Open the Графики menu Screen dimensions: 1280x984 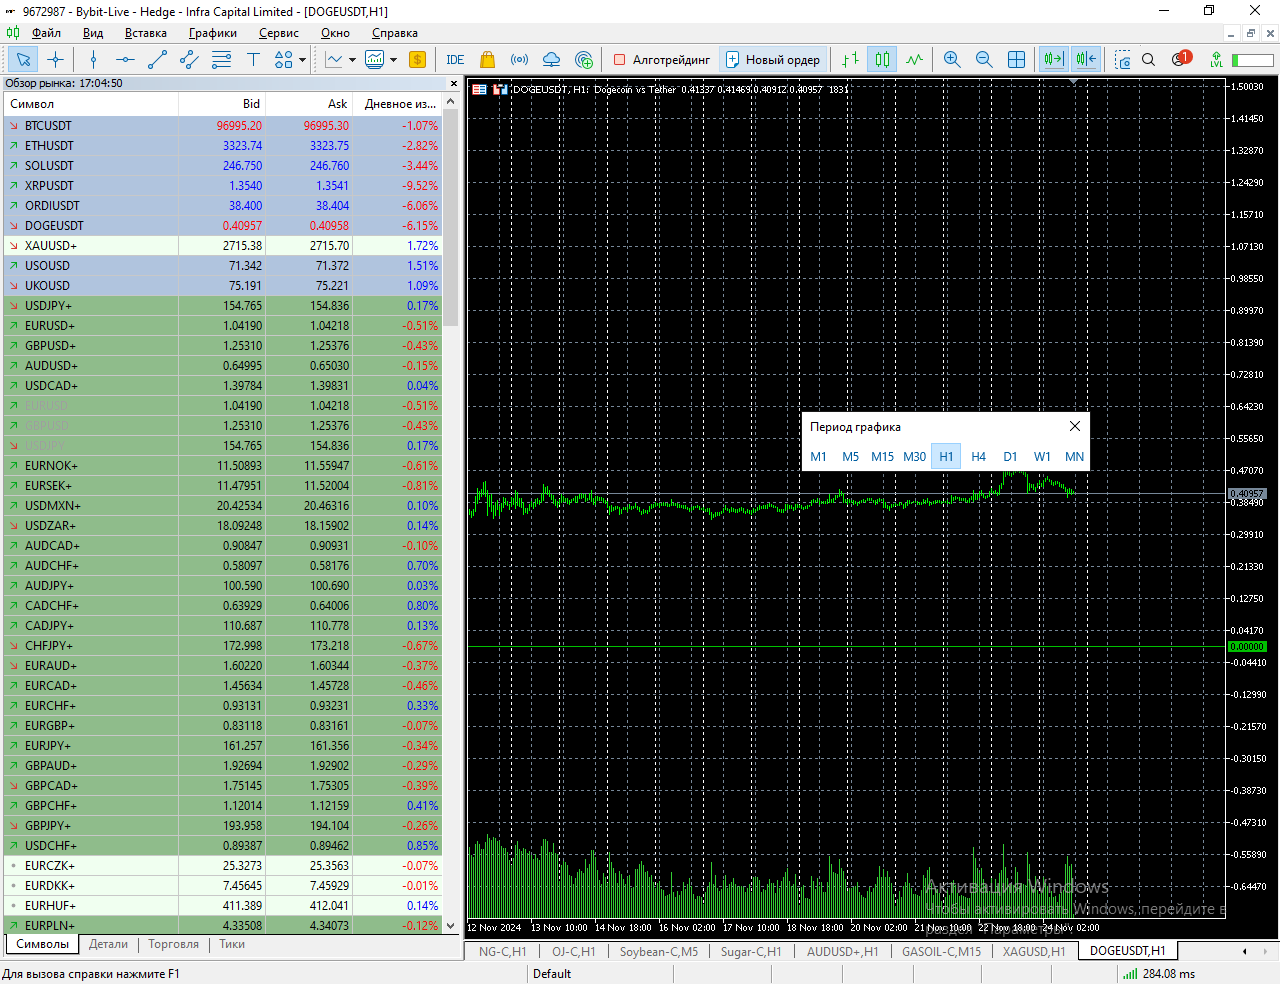click(x=212, y=33)
